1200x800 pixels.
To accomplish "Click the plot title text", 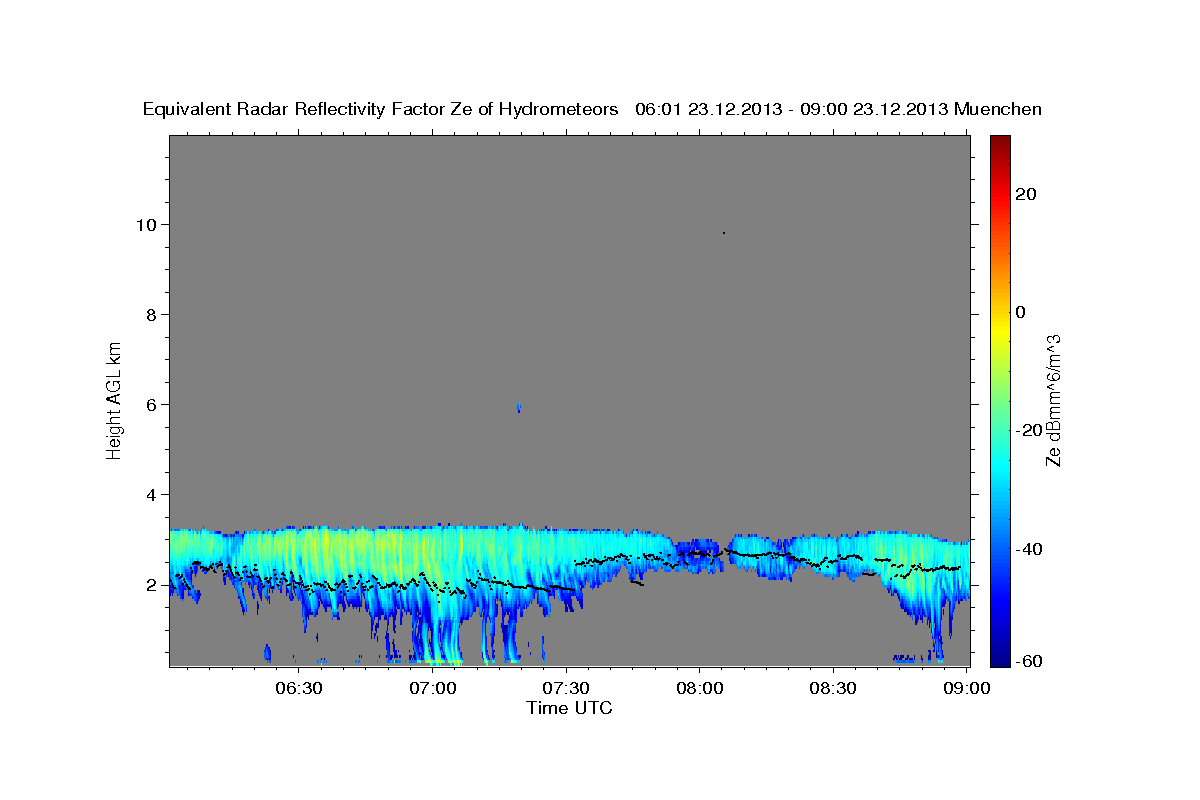I will [592, 109].
